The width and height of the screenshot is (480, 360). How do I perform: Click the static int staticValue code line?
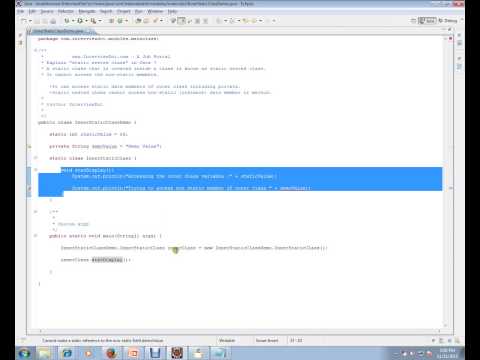click(x=88, y=134)
